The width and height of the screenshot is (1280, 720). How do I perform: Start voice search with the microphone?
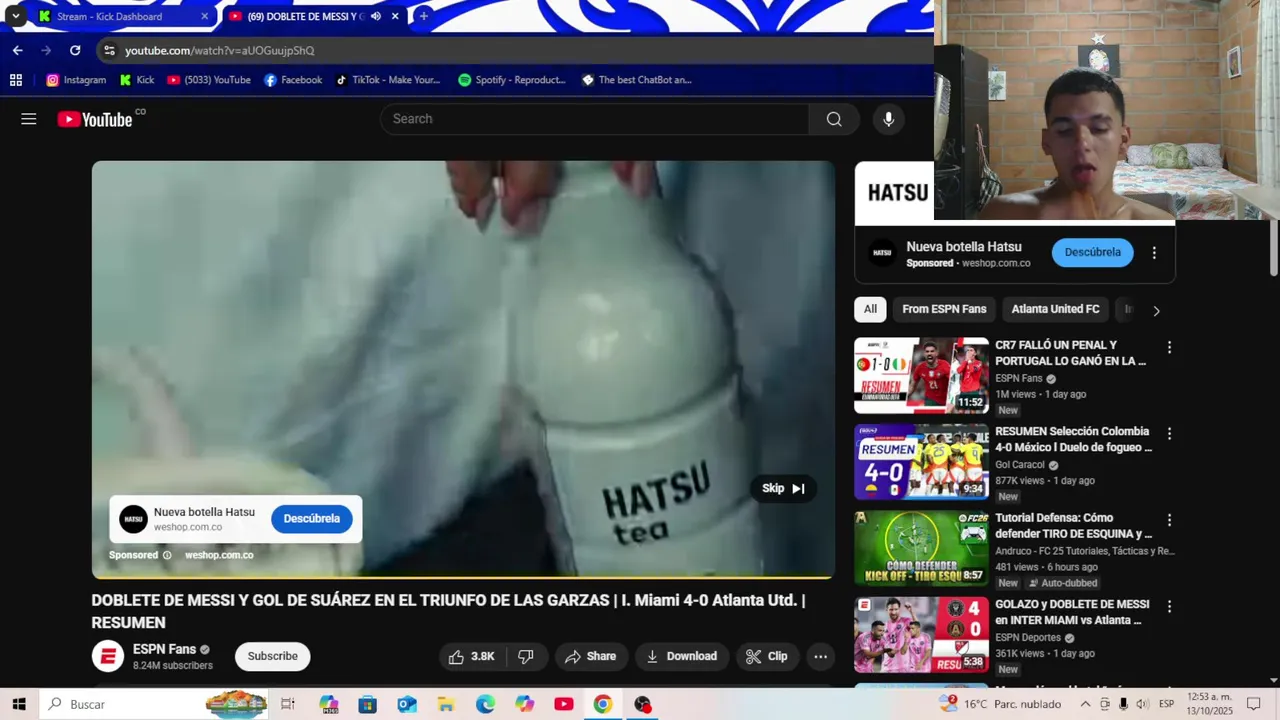pyautogui.click(x=888, y=119)
